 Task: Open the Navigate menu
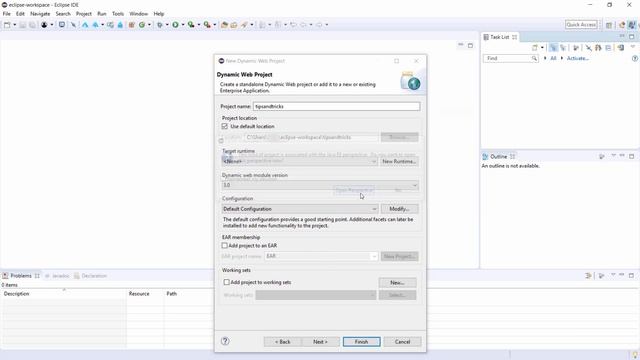40,13
